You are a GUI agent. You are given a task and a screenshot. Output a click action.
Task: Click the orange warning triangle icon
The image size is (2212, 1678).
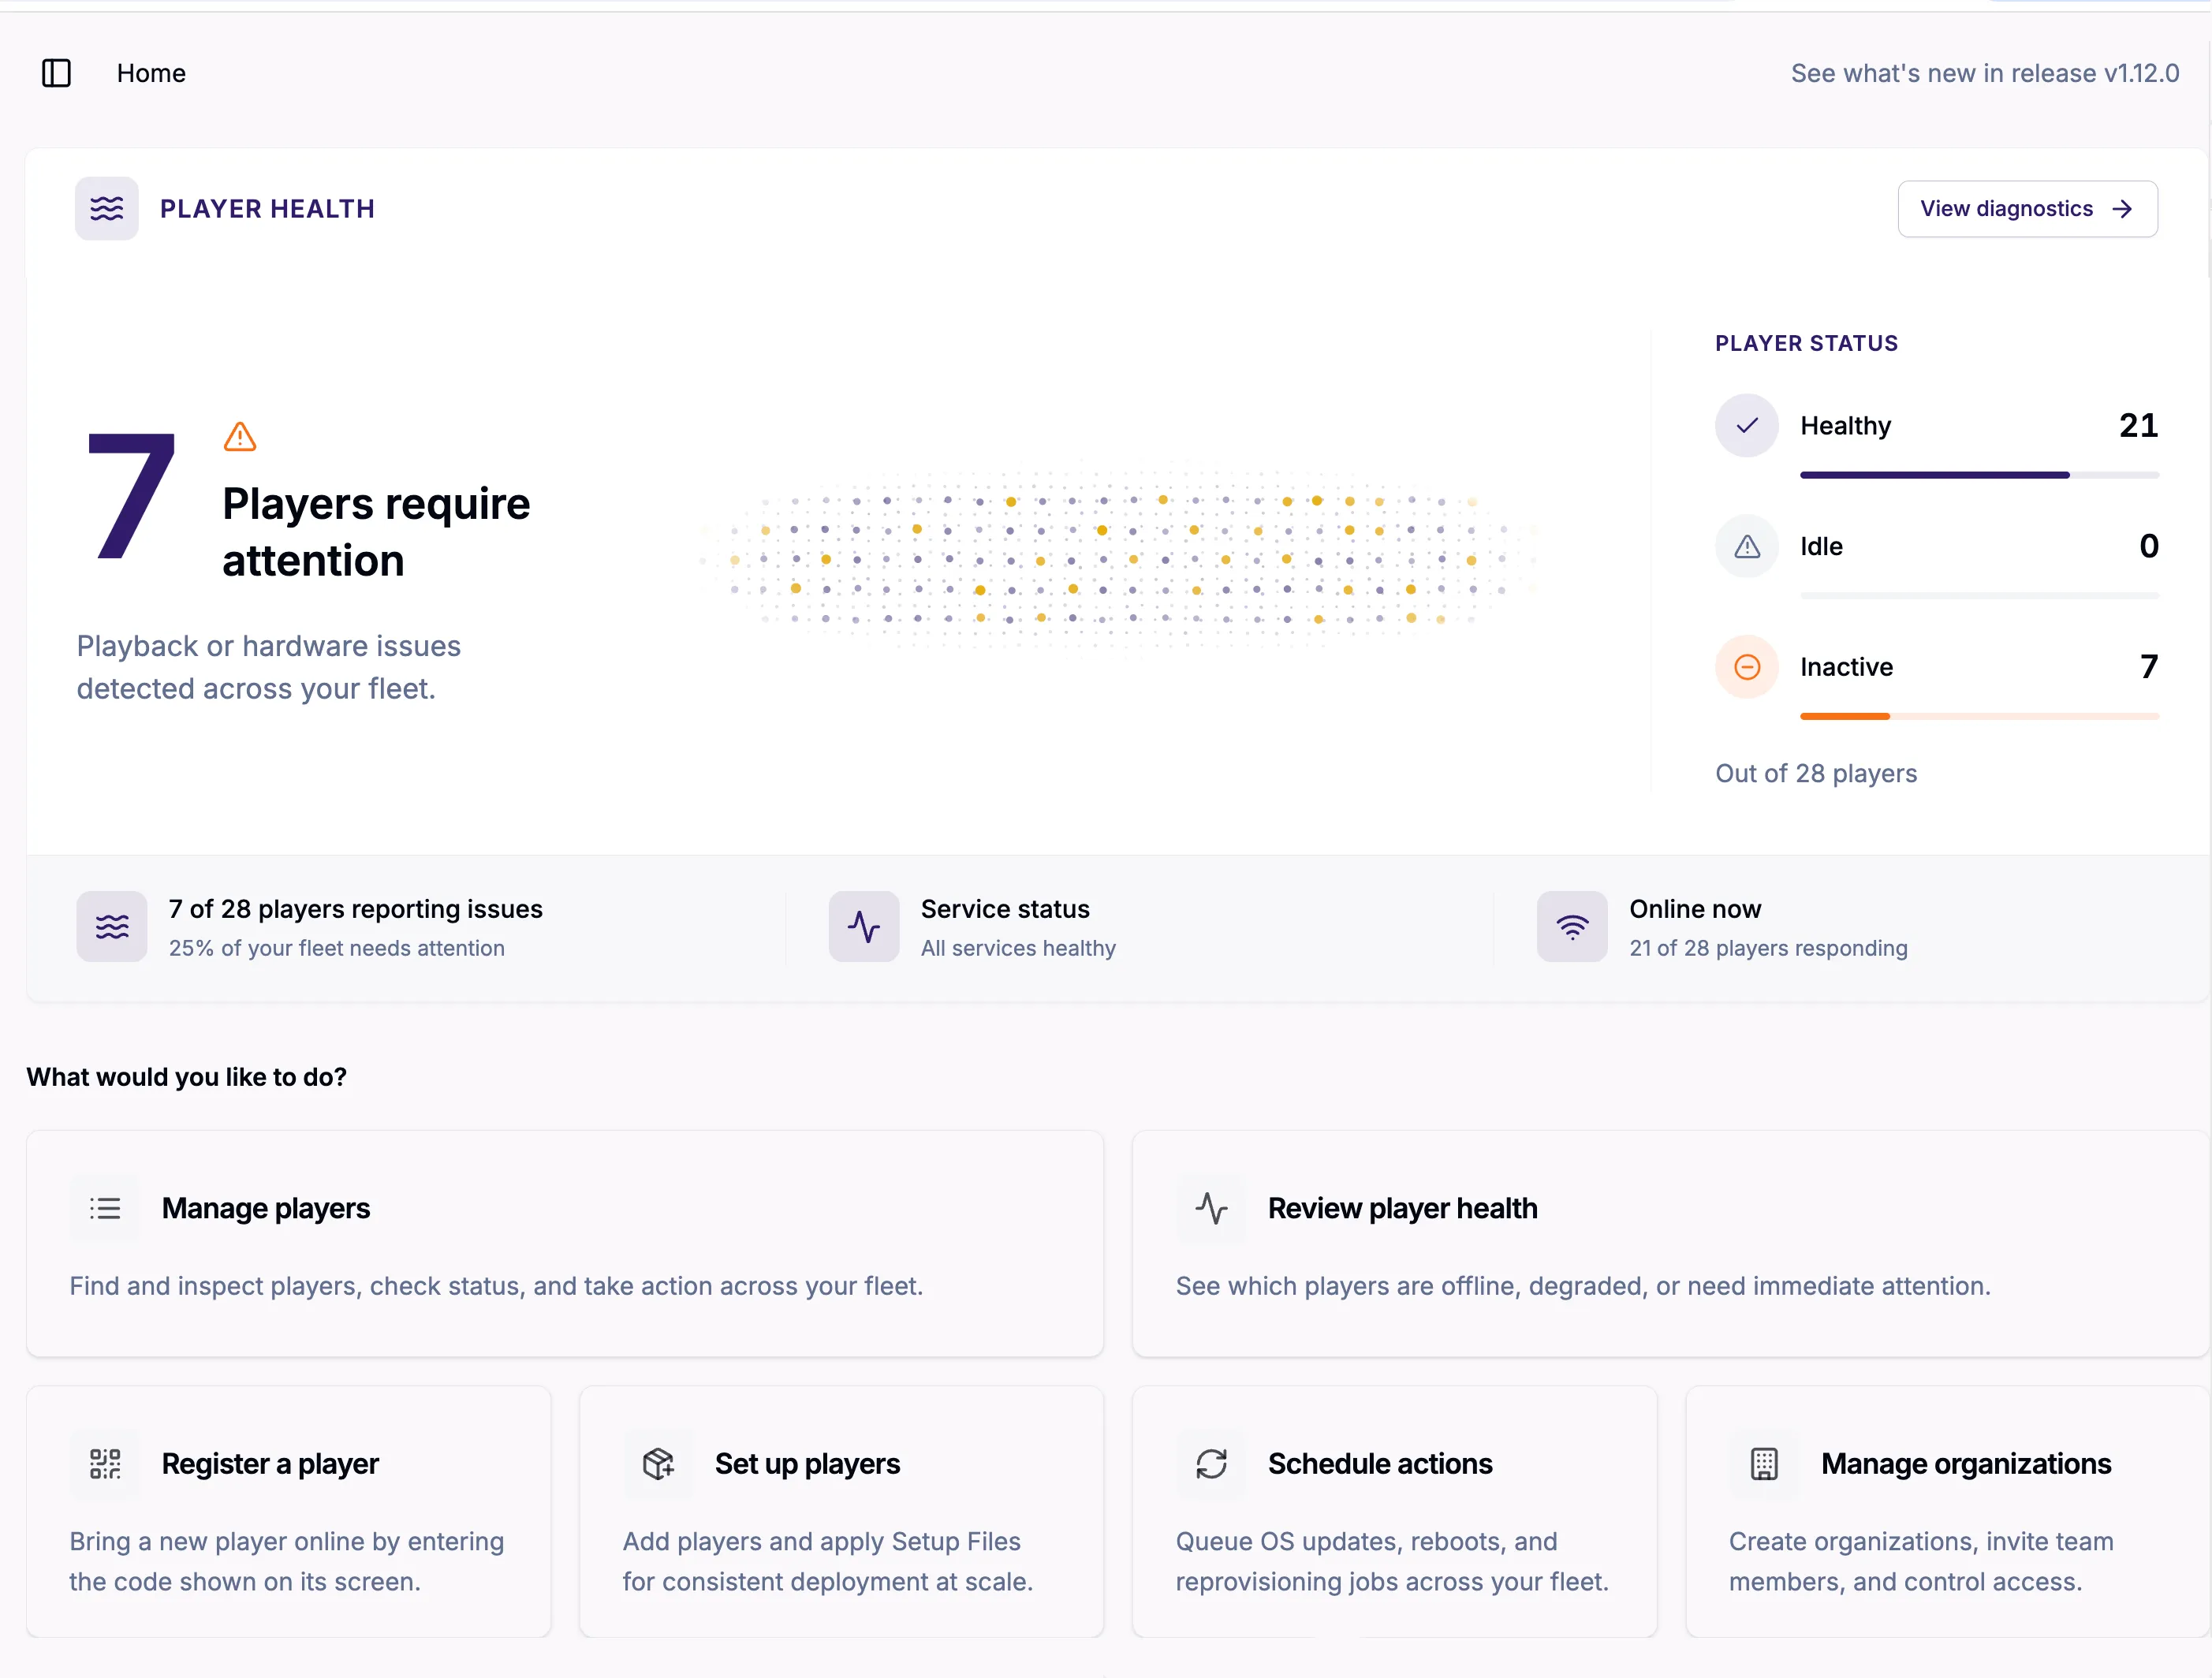coord(240,437)
